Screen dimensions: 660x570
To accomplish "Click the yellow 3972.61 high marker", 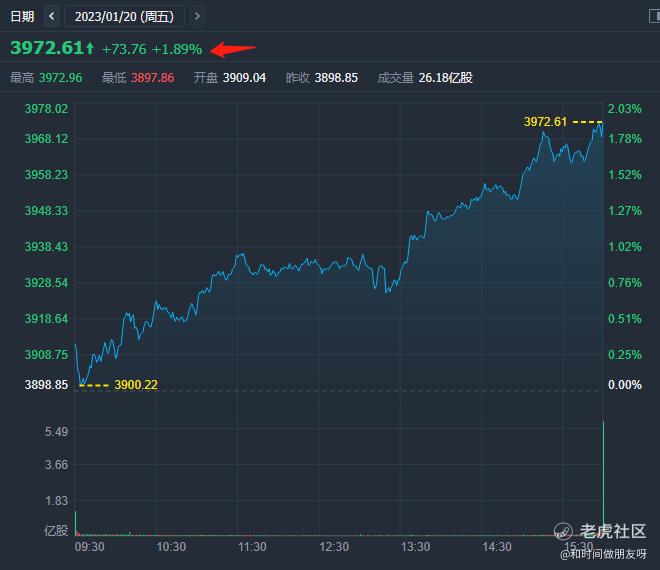I will point(545,121).
